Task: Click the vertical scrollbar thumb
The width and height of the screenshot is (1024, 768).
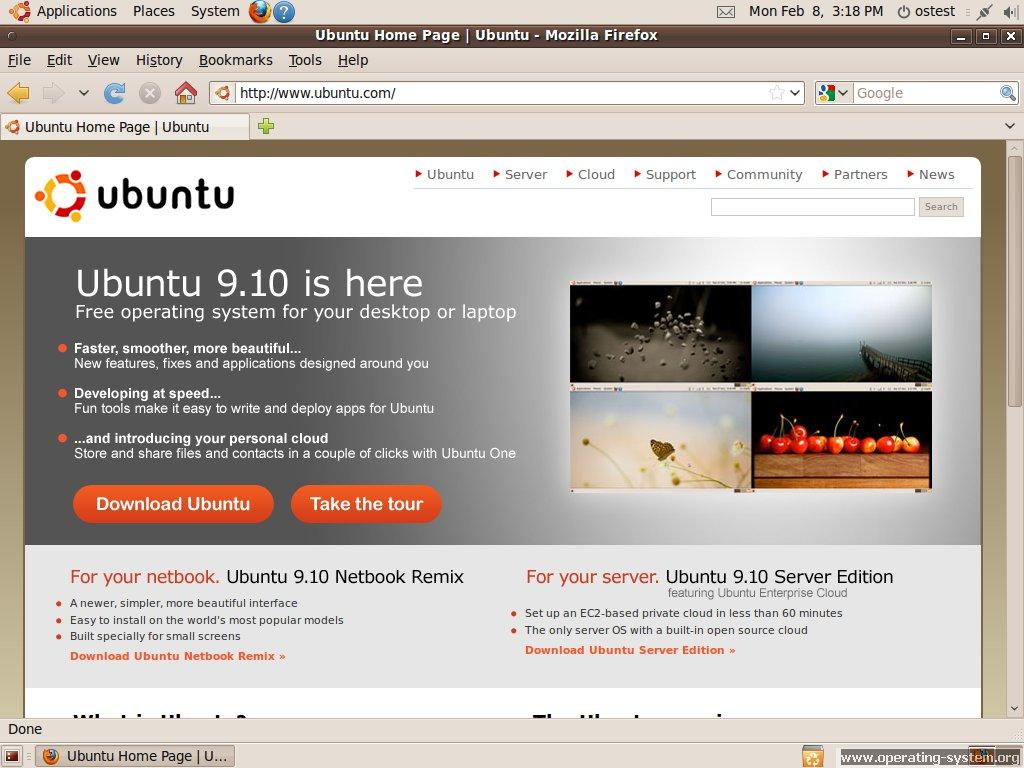Action: [1014, 281]
